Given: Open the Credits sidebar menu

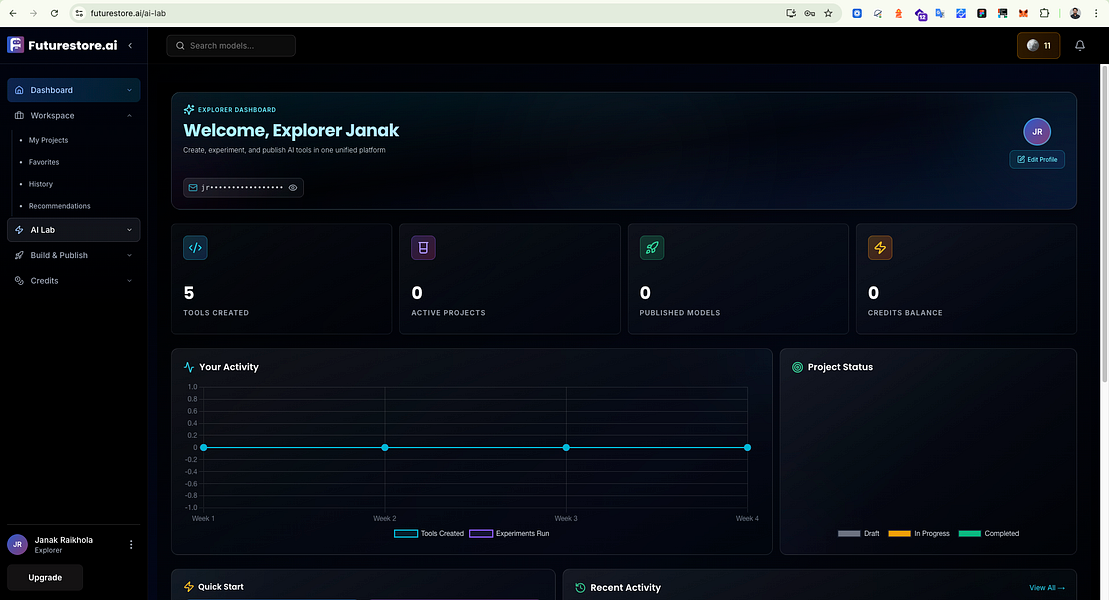Looking at the screenshot, I should 74,281.
